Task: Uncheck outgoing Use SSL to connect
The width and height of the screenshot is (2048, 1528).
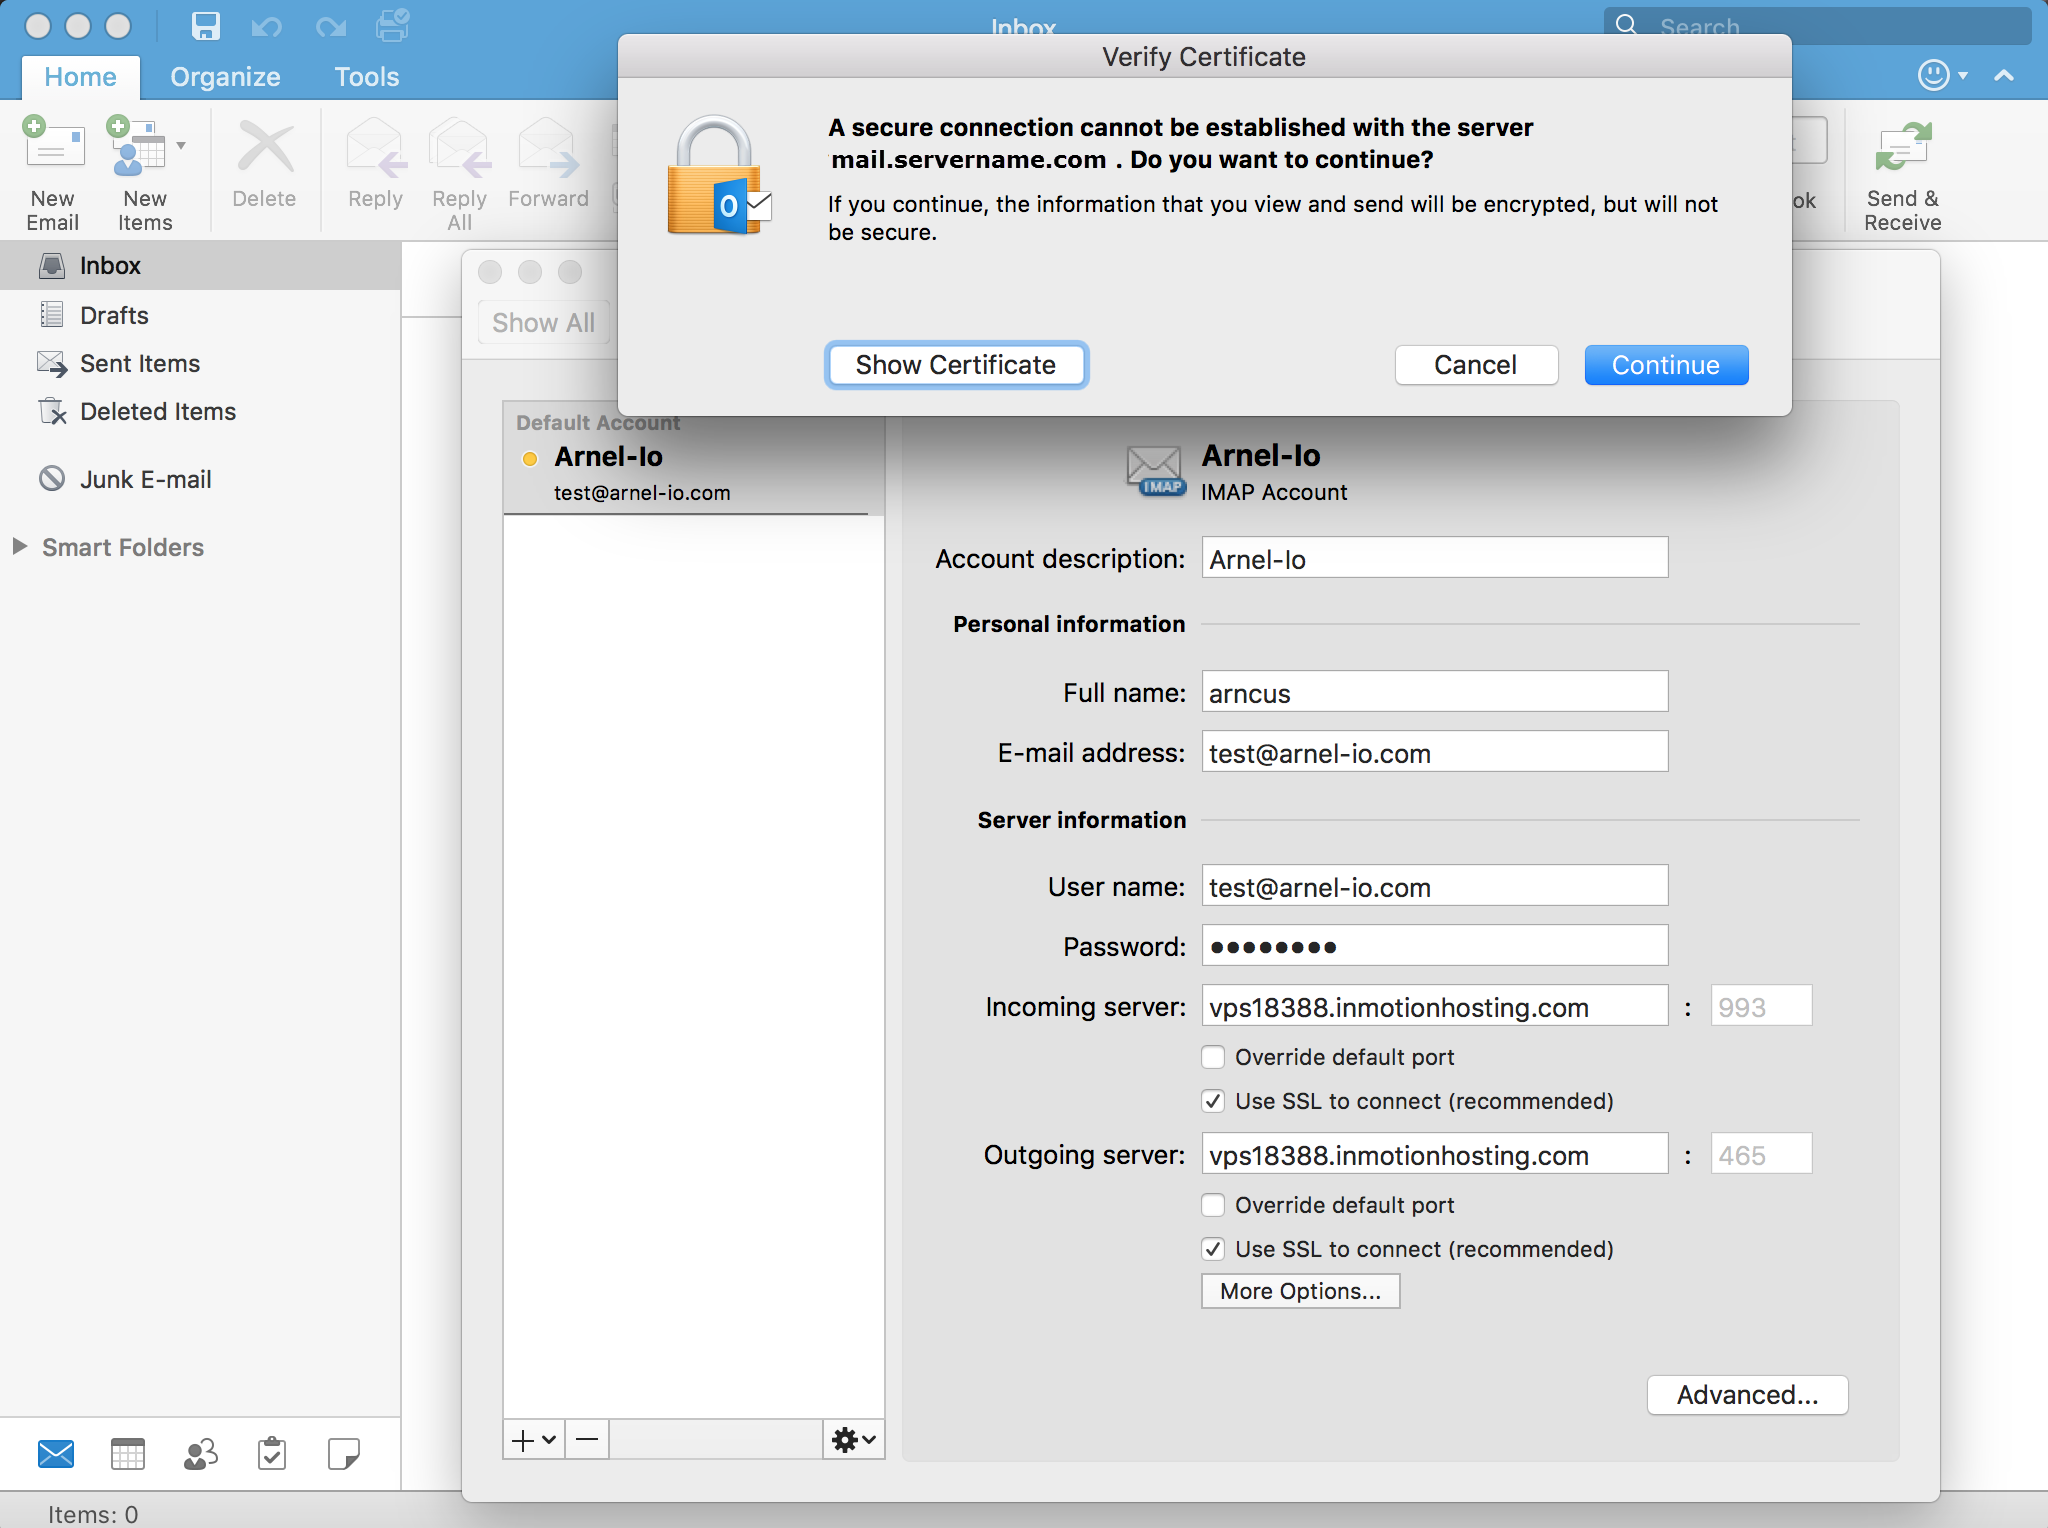Action: (1213, 1249)
